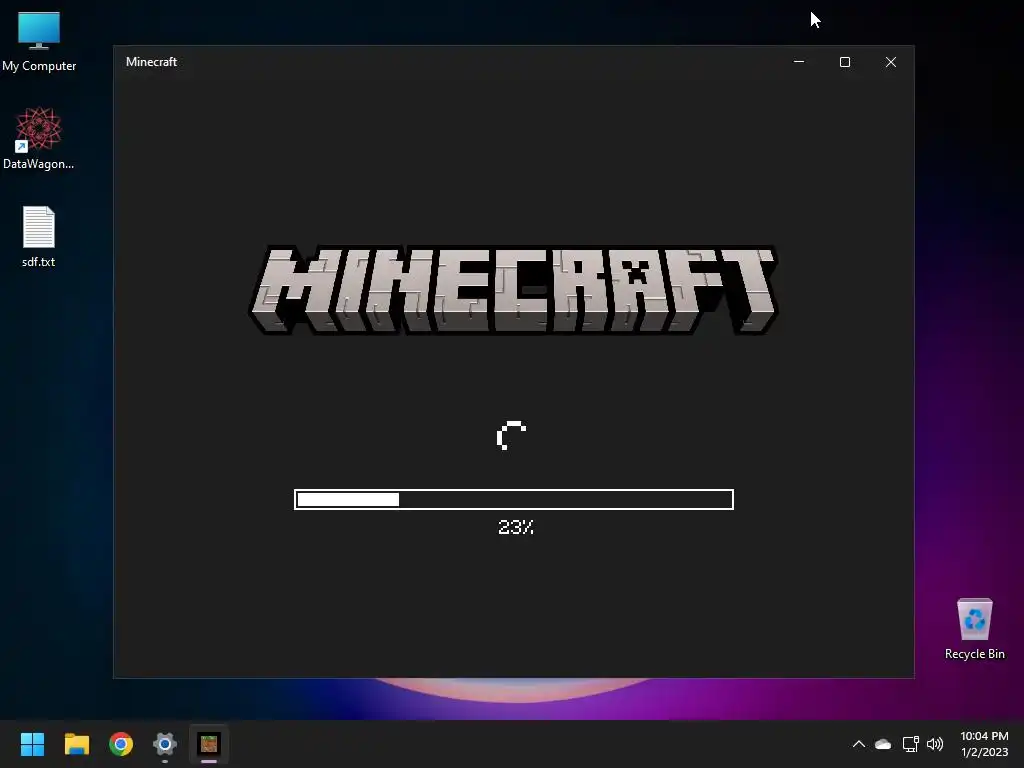Viewport: 1024px width, 768px height.
Task: Click the Minecraft logo image
Action: pyautogui.click(x=514, y=290)
